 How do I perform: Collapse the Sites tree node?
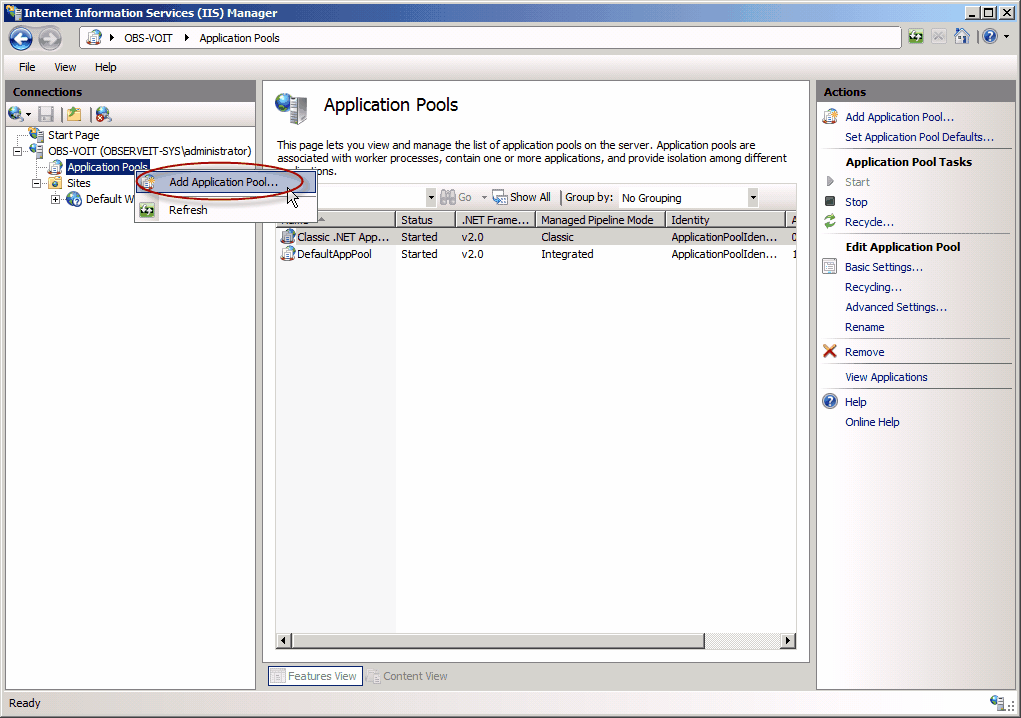pos(37,183)
